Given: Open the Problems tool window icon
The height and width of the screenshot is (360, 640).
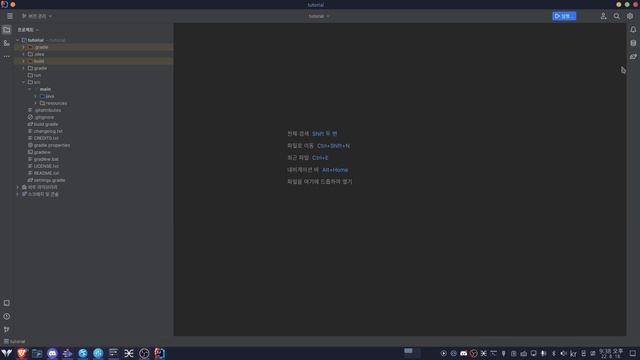Looking at the screenshot, I should tap(7, 316).
